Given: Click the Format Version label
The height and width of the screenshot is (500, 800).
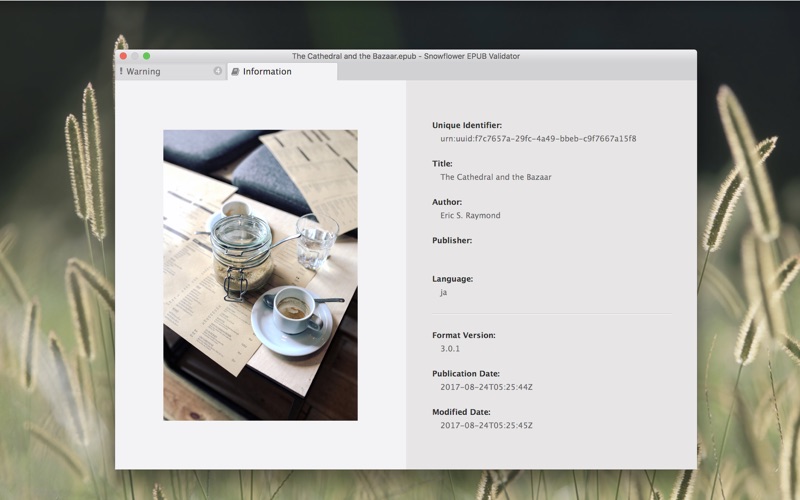Looking at the screenshot, I should [464, 335].
